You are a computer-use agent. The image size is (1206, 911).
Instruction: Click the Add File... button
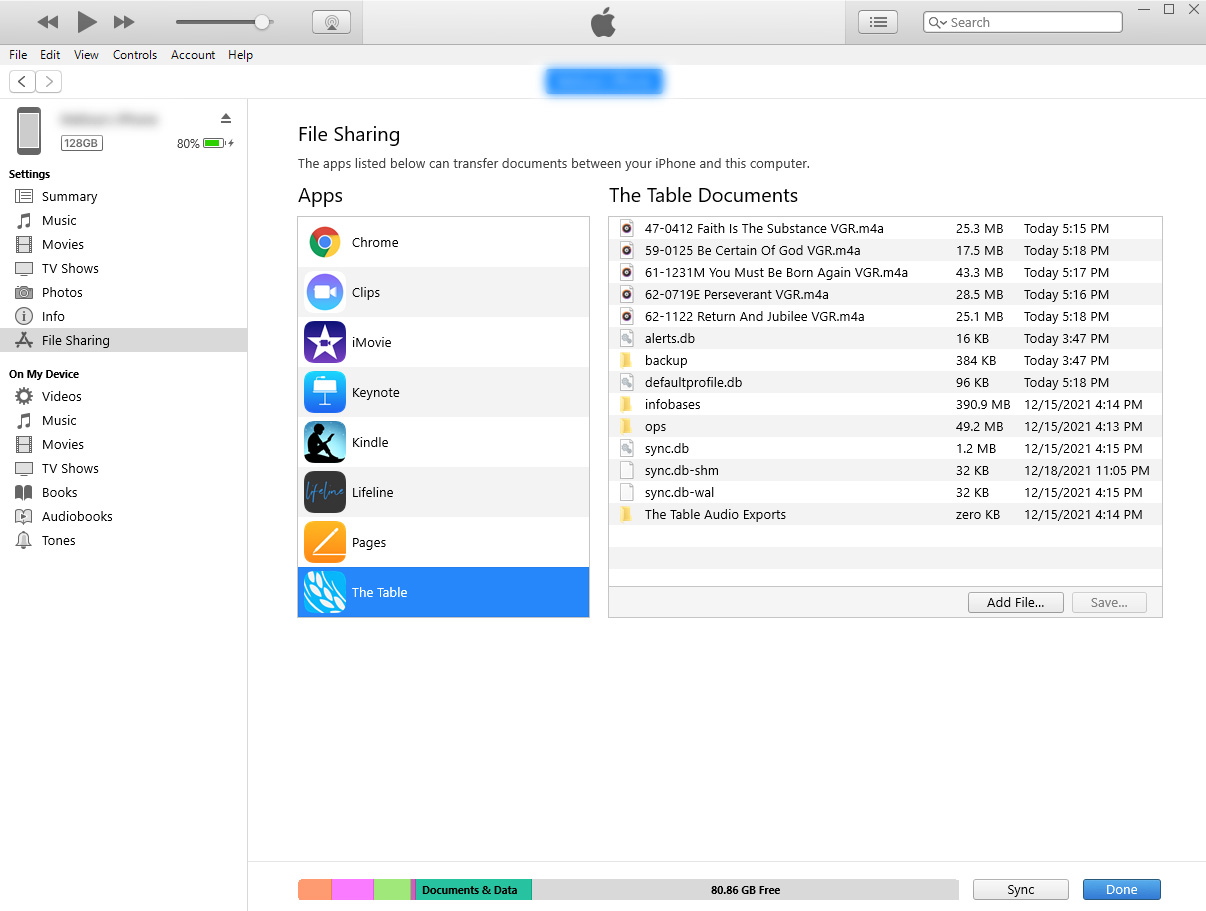click(1015, 602)
